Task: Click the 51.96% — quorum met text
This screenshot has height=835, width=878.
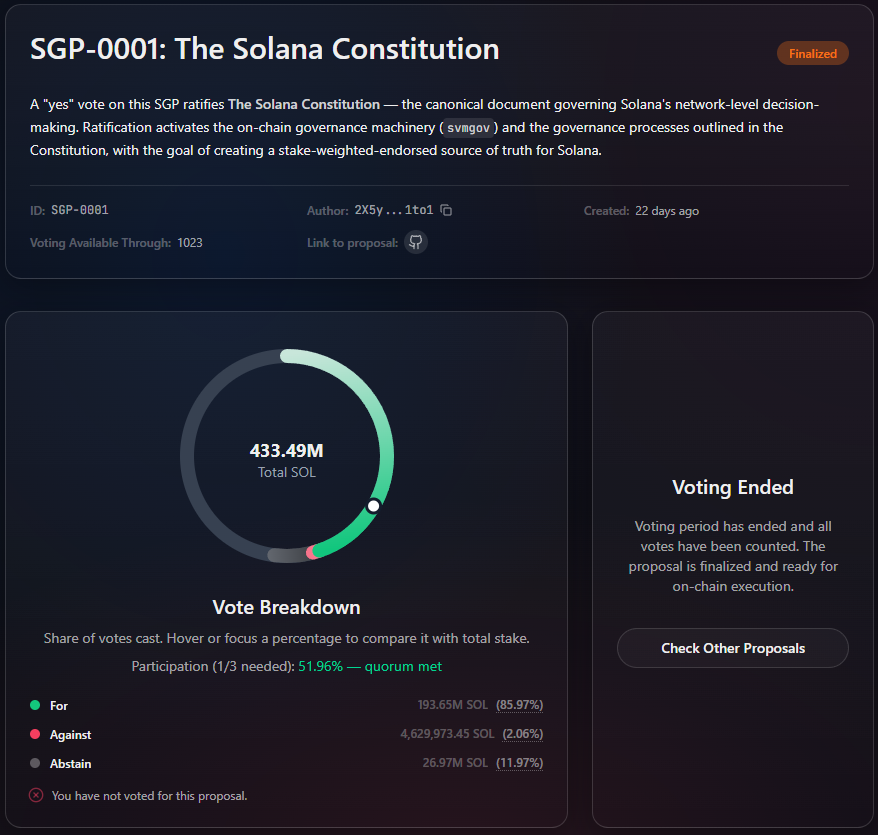Action: click(x=370, y=666)
